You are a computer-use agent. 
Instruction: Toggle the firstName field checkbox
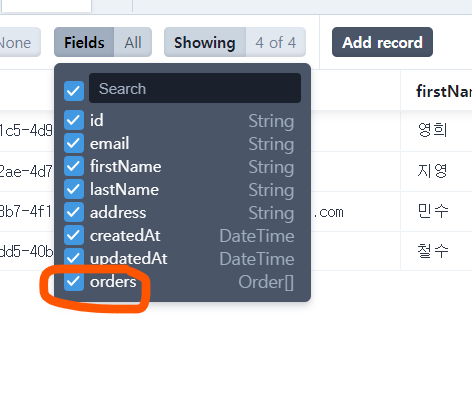pos(74,166)
